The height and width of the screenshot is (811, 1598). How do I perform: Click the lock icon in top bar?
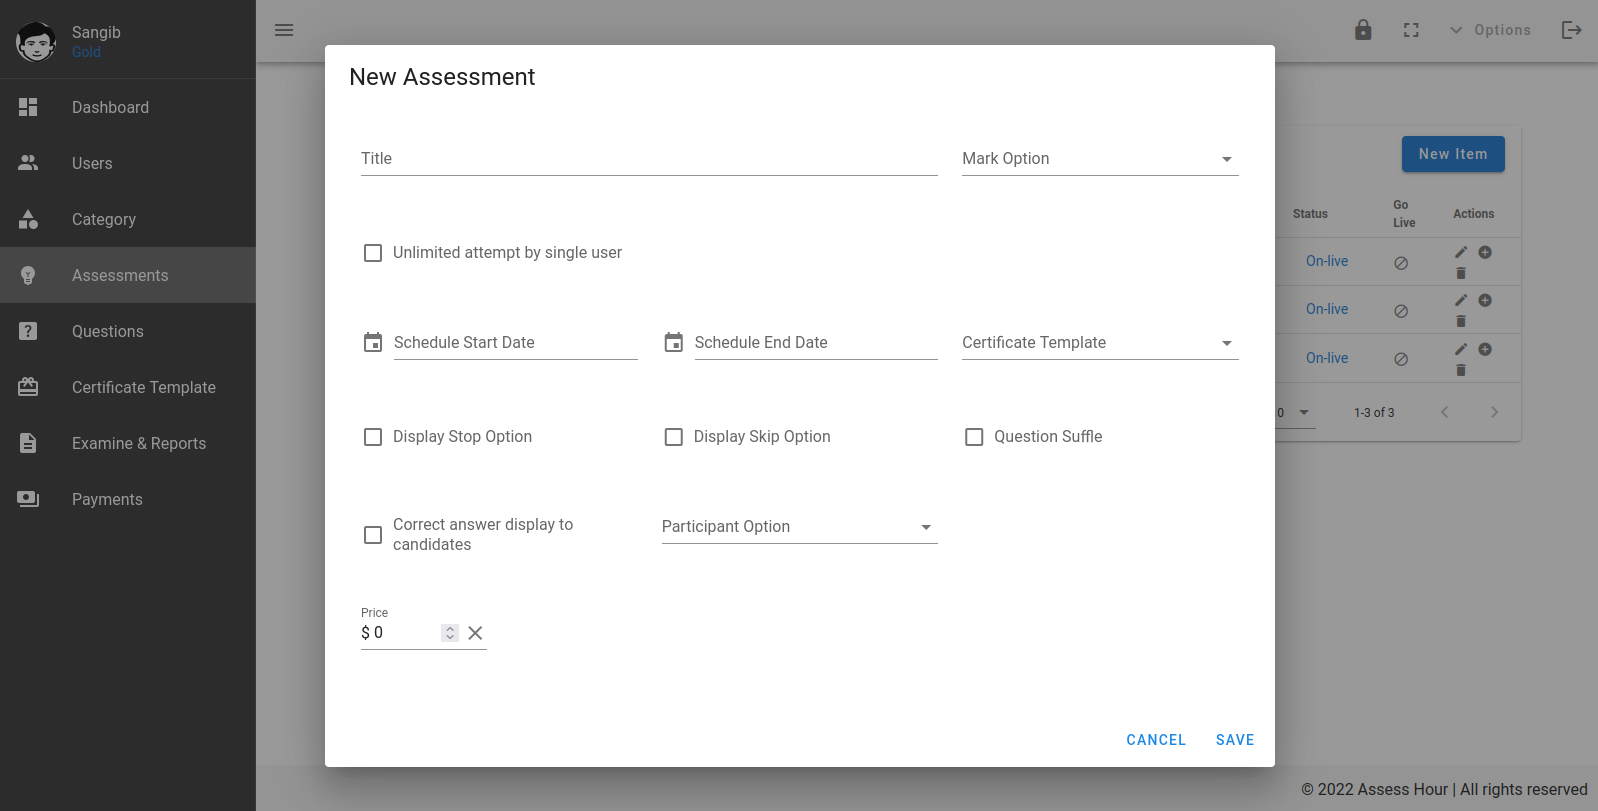(x=1363, y=30)
